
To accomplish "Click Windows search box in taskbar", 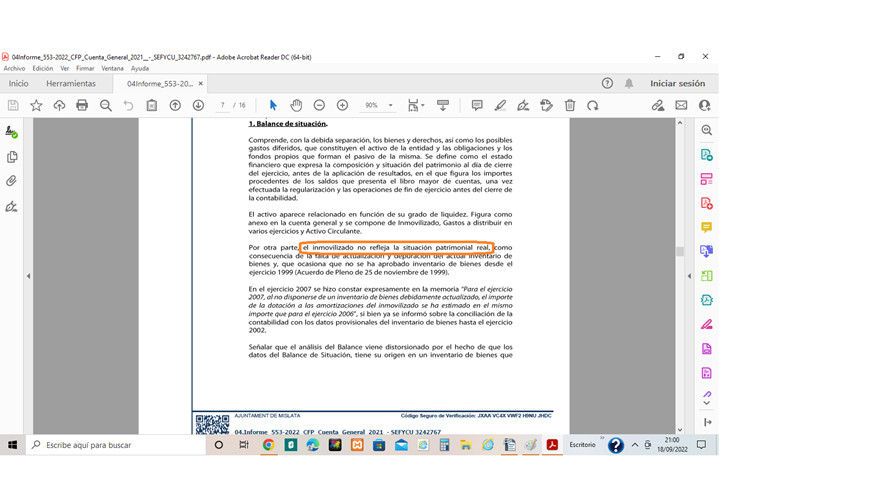I will click(116, 445).
